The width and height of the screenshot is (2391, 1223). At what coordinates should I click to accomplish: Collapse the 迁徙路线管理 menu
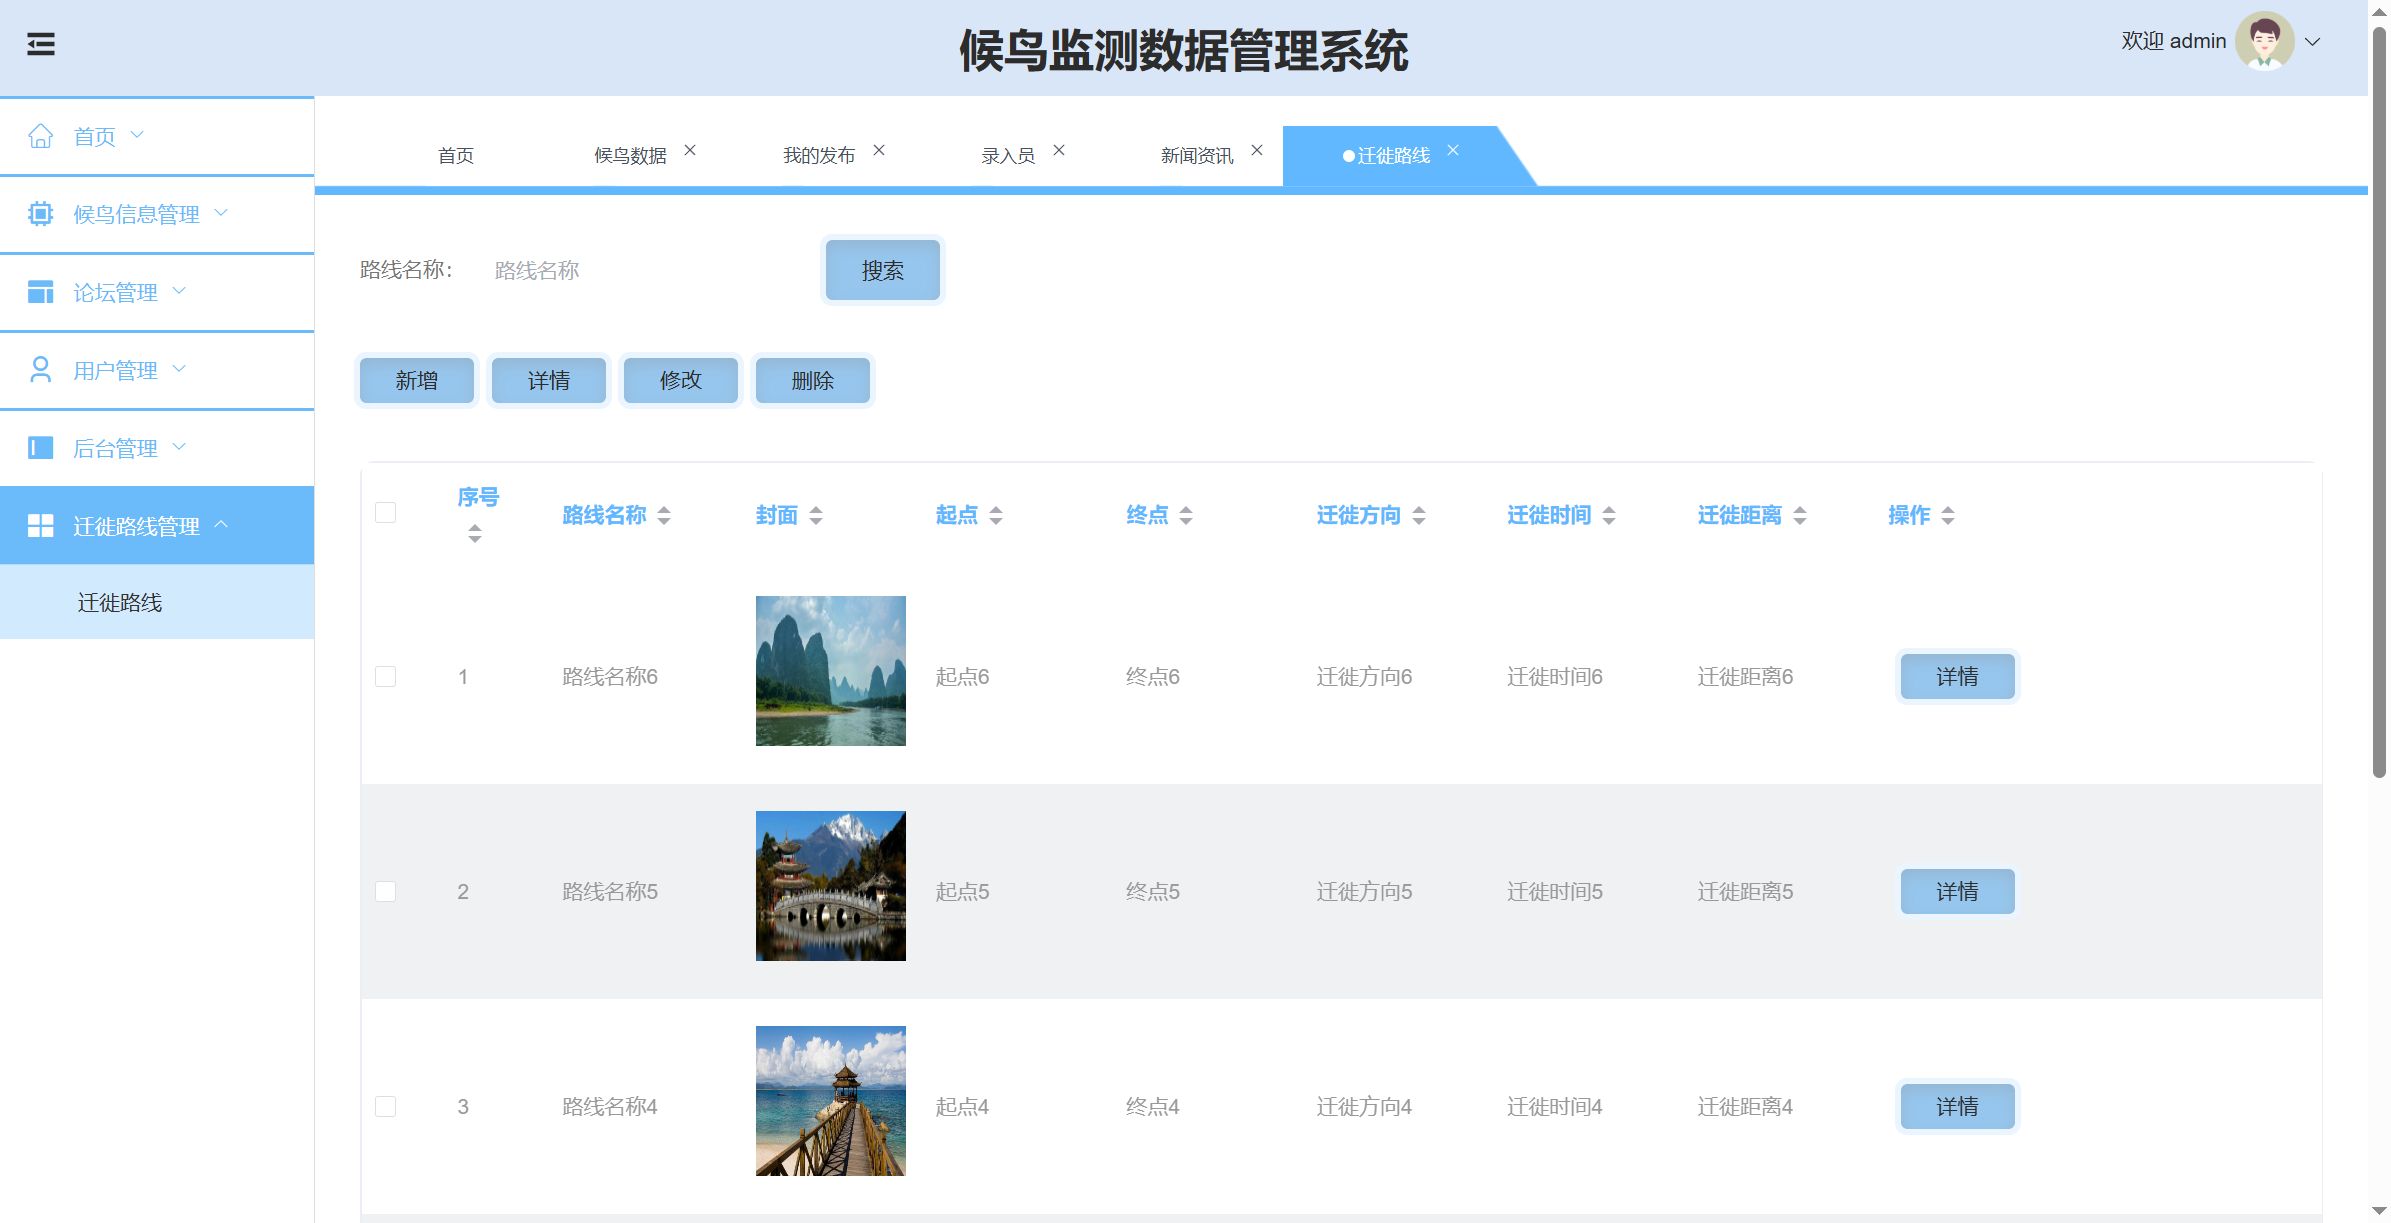(x=221, y=524)
